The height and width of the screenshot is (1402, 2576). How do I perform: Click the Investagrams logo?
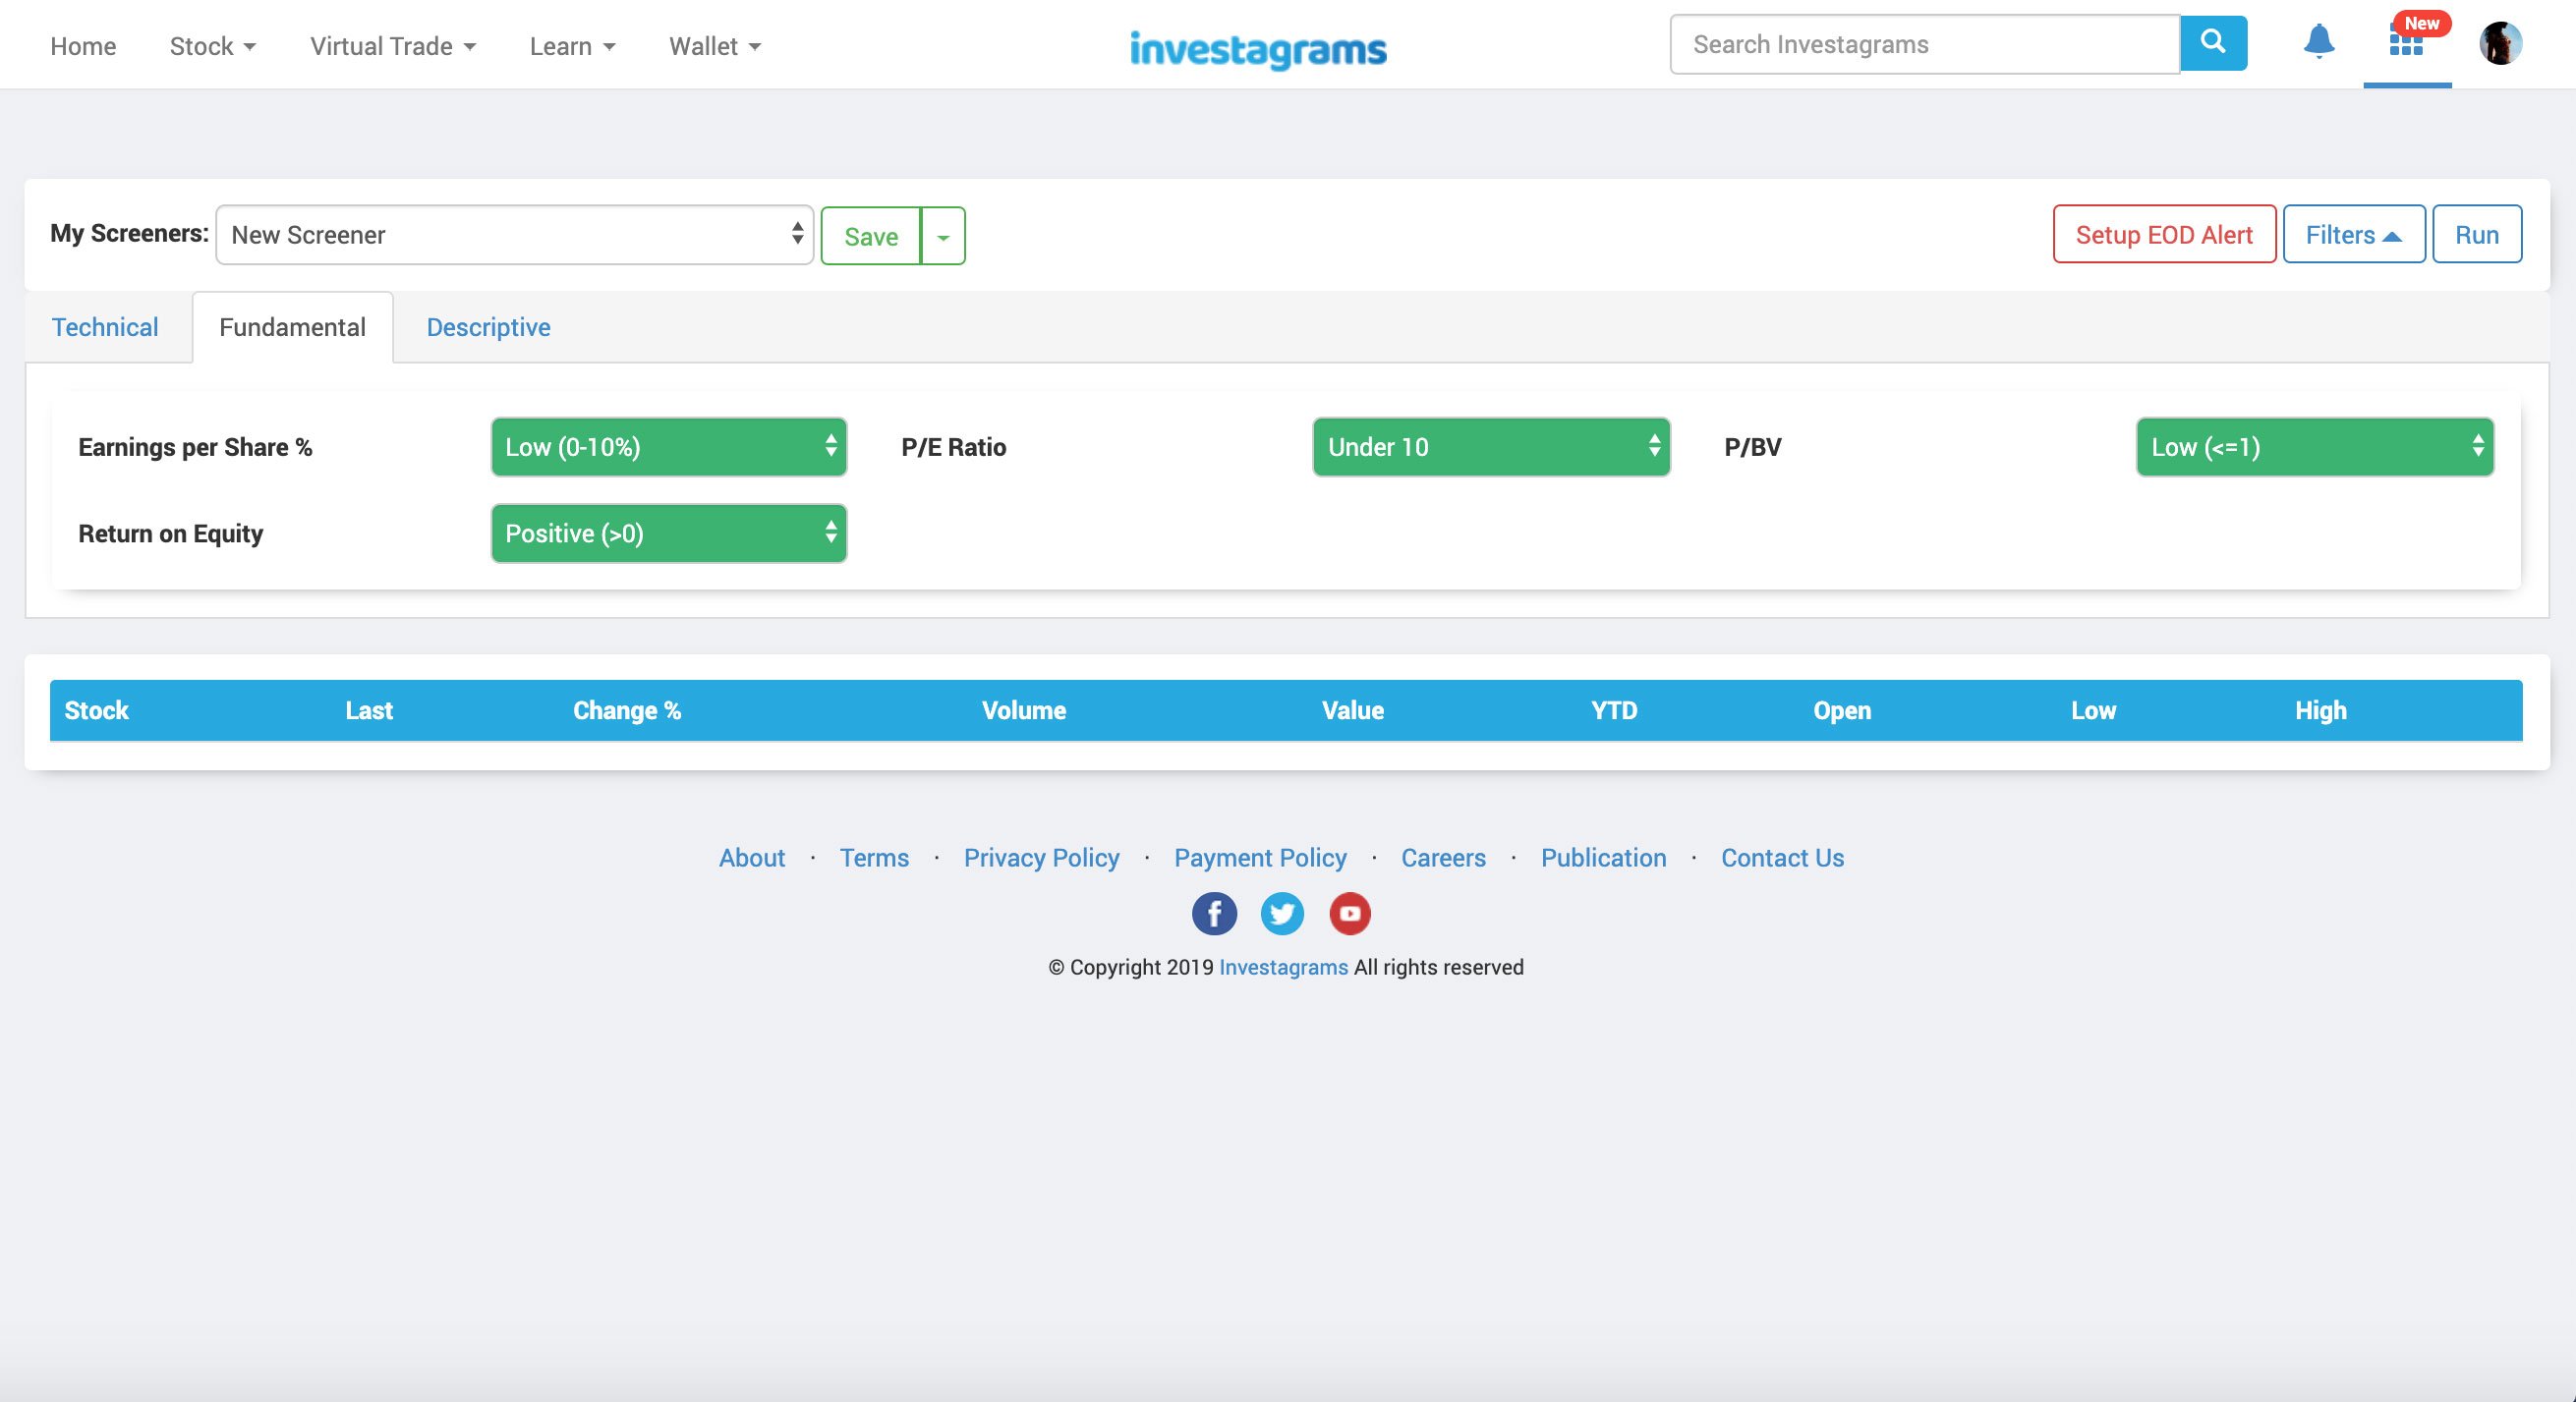(1258, 49)
